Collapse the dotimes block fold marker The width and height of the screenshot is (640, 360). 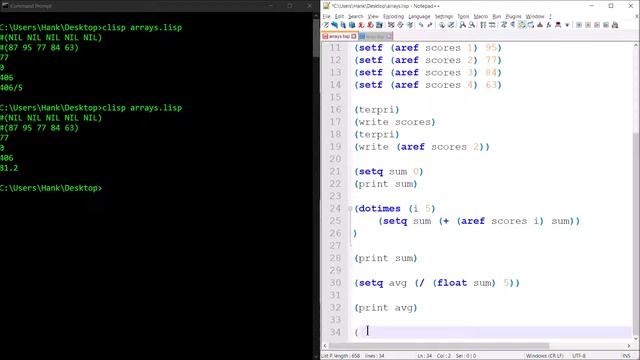[350, 209]
